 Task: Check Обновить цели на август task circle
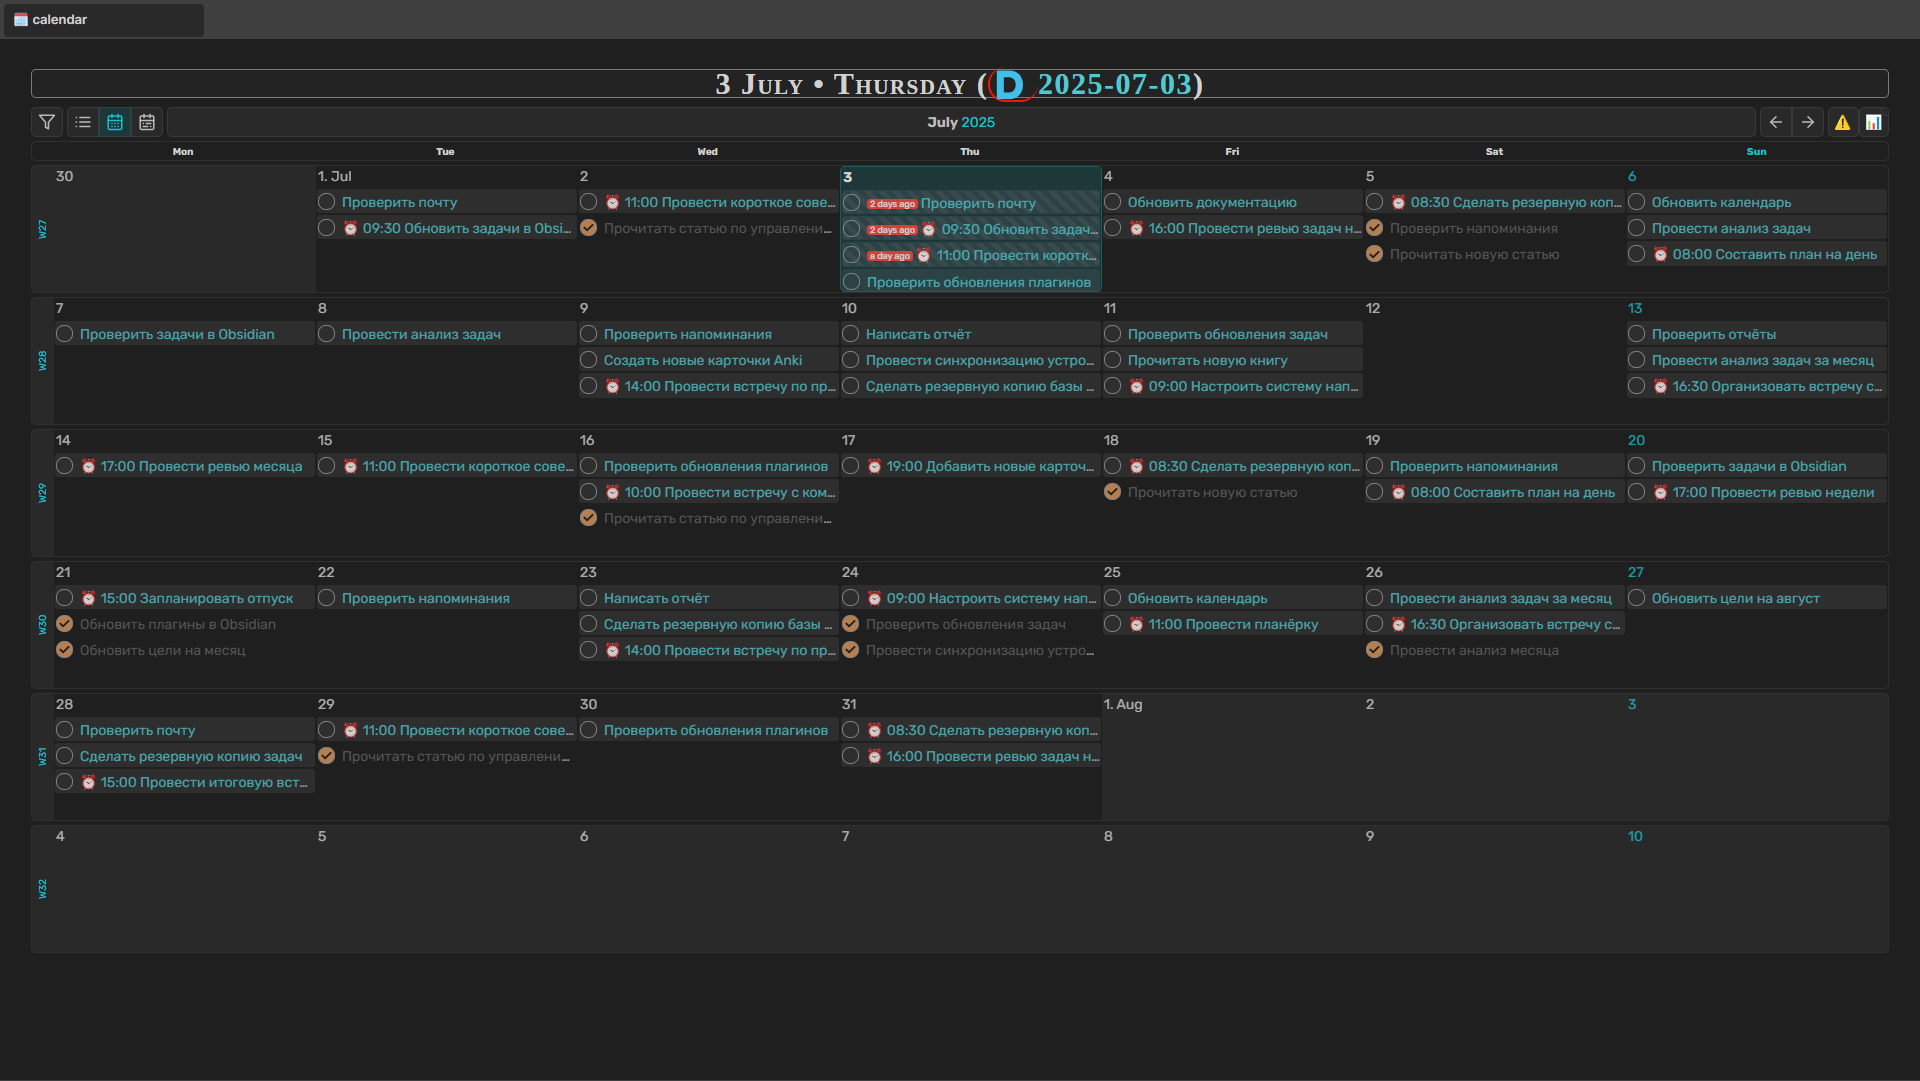tap(1637, 598)
